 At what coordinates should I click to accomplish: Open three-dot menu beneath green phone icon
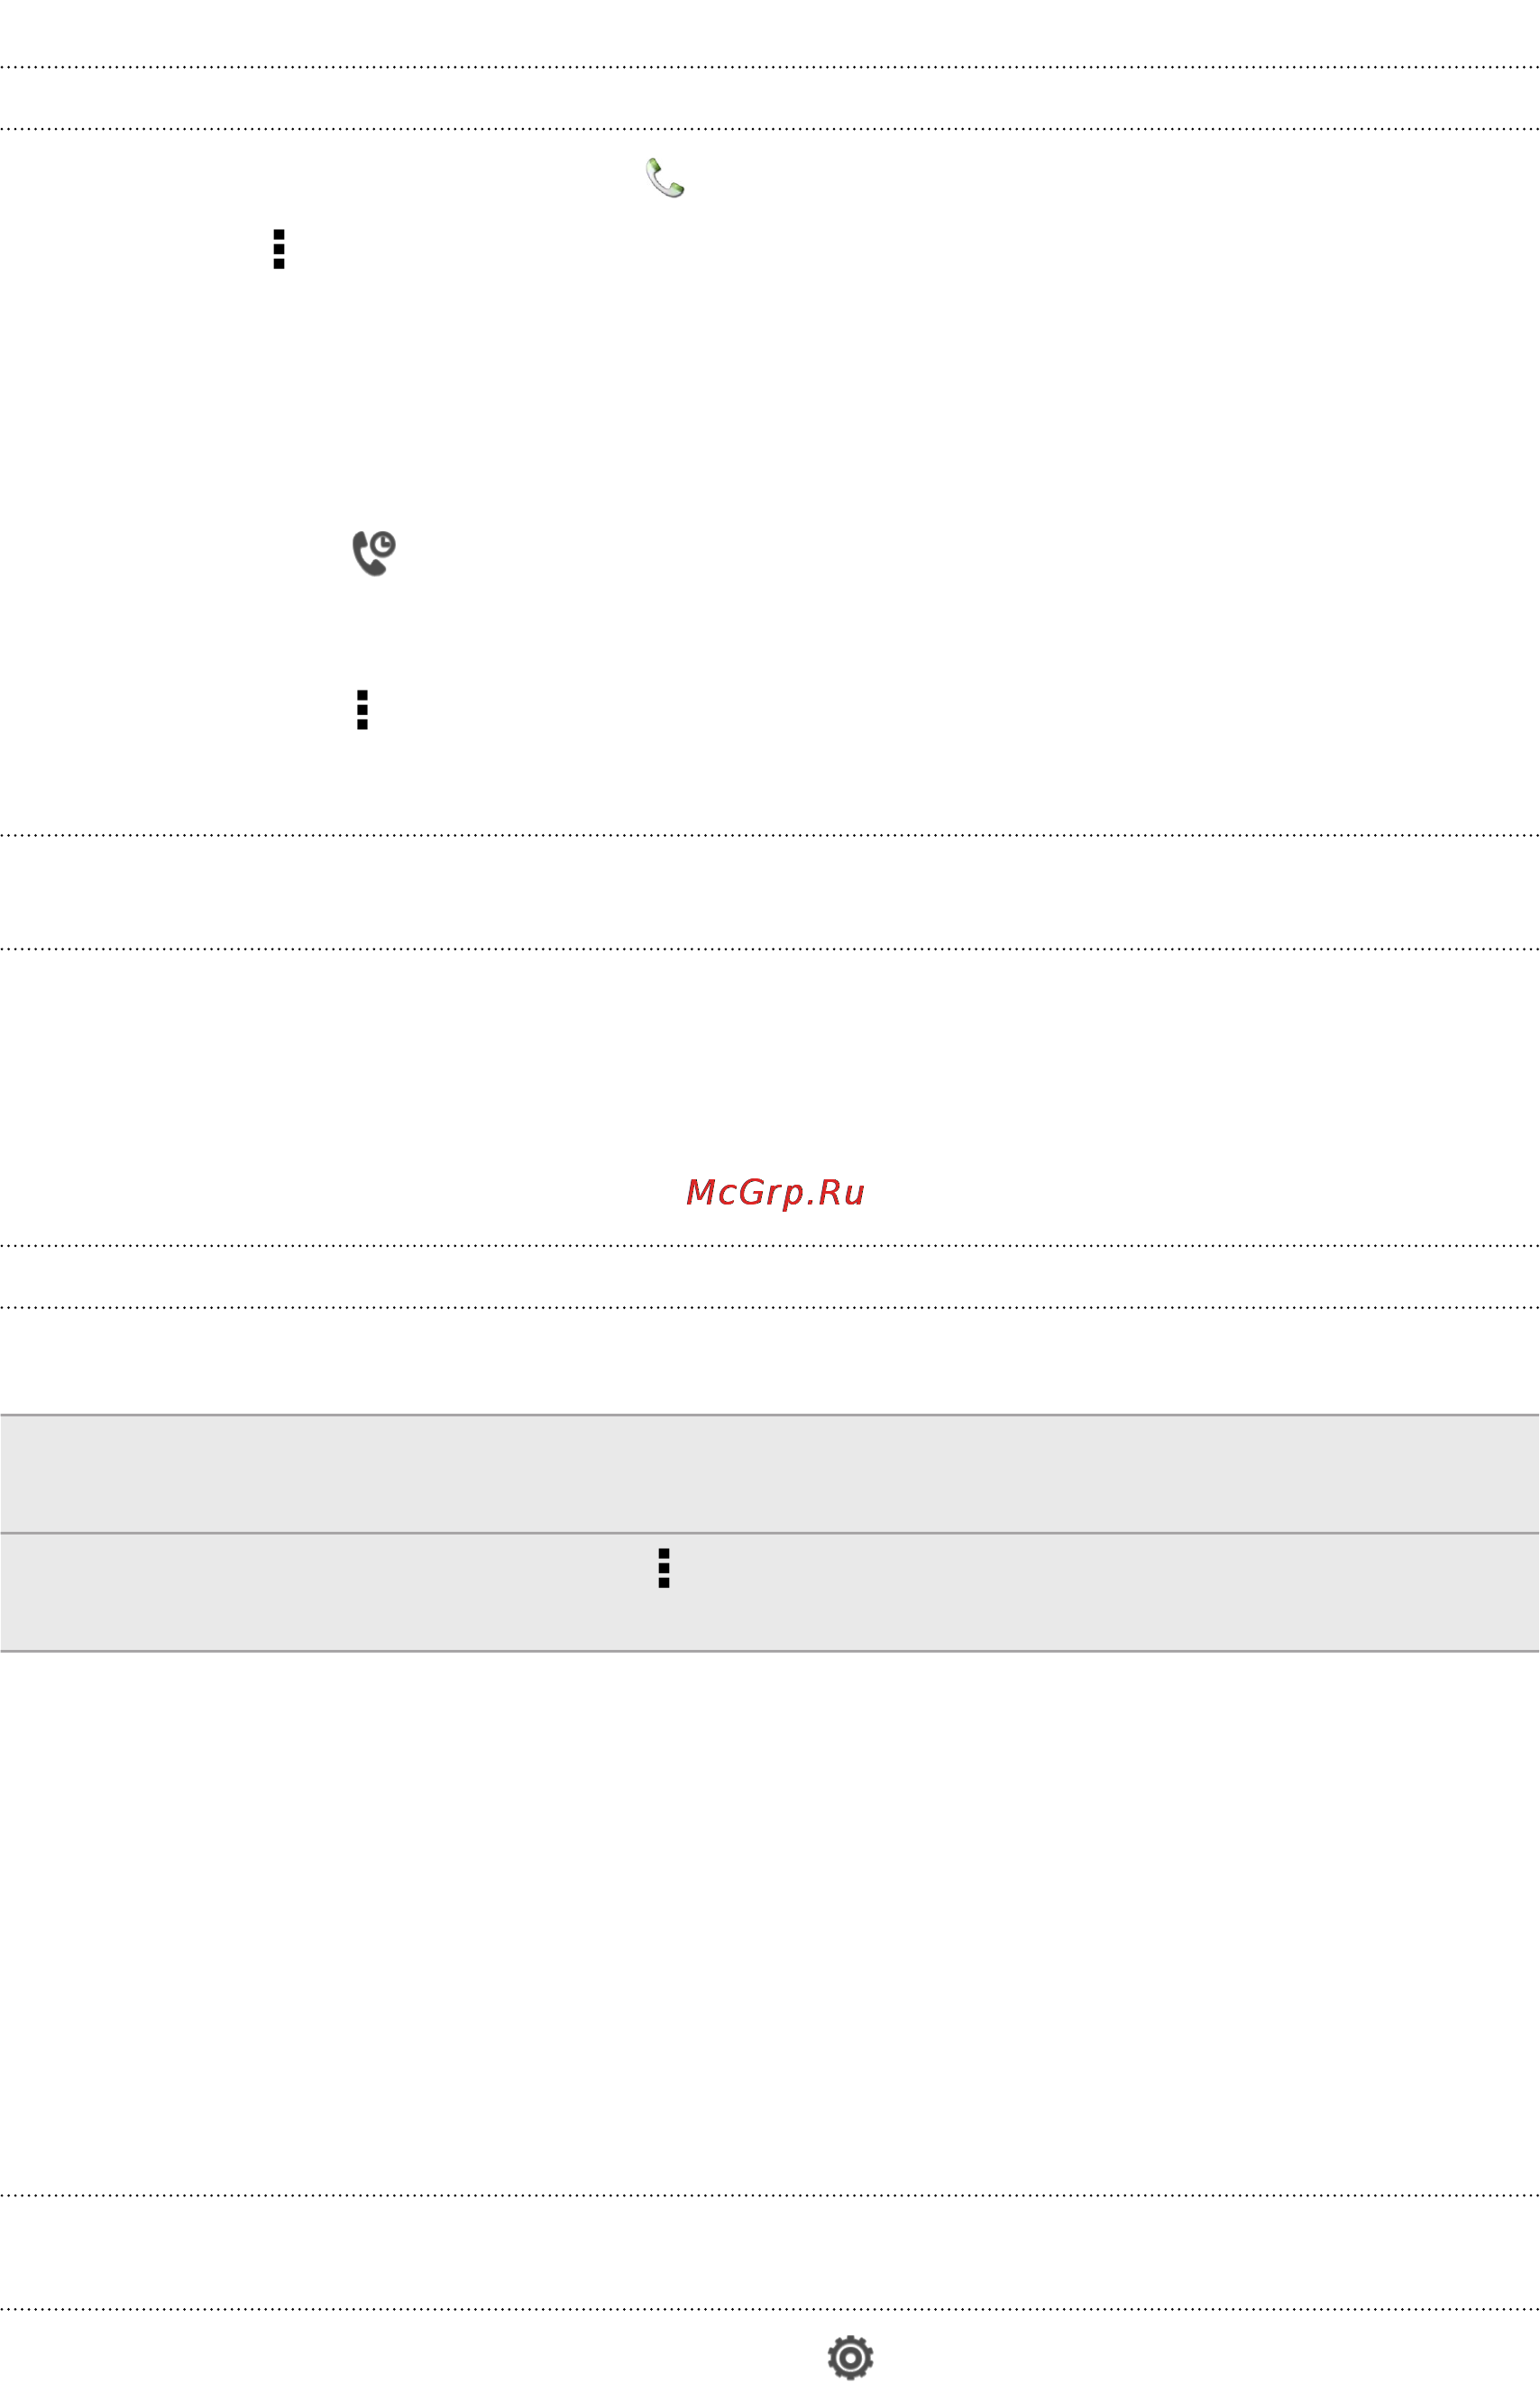click(x=279, y=249)
